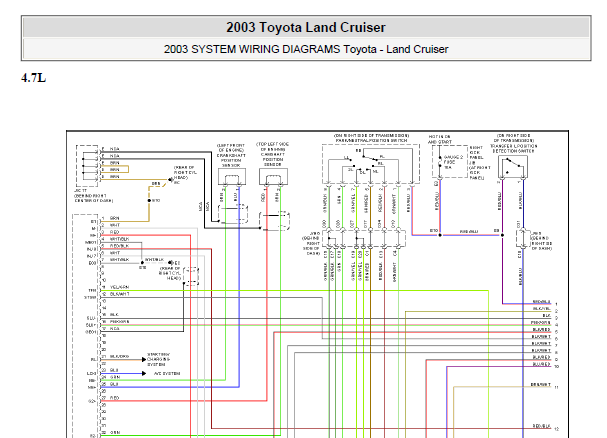Click the 'BLU' wire label at pin 25
The height and width of the screenshot is (438, 607).
114,384
